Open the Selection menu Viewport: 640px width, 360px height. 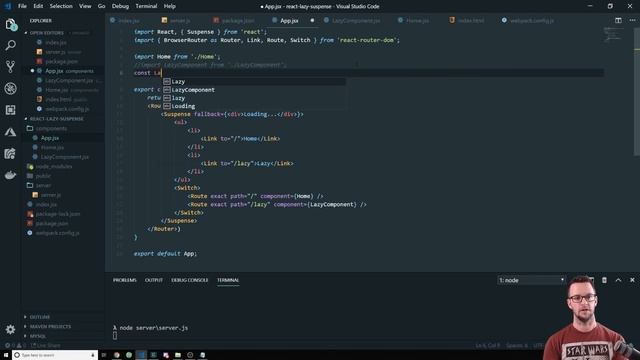(61, 6)
